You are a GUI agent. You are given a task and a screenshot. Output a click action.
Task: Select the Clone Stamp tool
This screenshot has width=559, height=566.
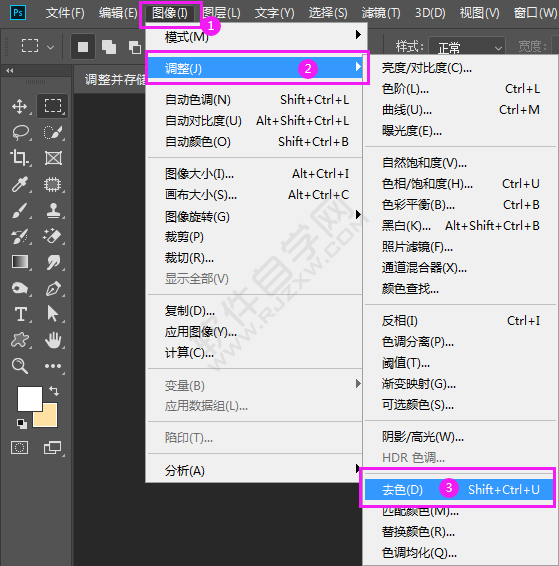[x=53, y=210]
